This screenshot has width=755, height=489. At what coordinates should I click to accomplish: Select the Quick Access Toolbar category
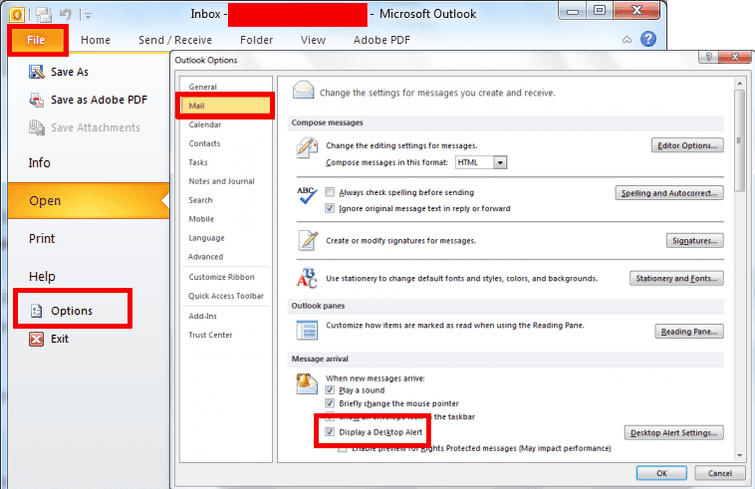tap(225, 296)
